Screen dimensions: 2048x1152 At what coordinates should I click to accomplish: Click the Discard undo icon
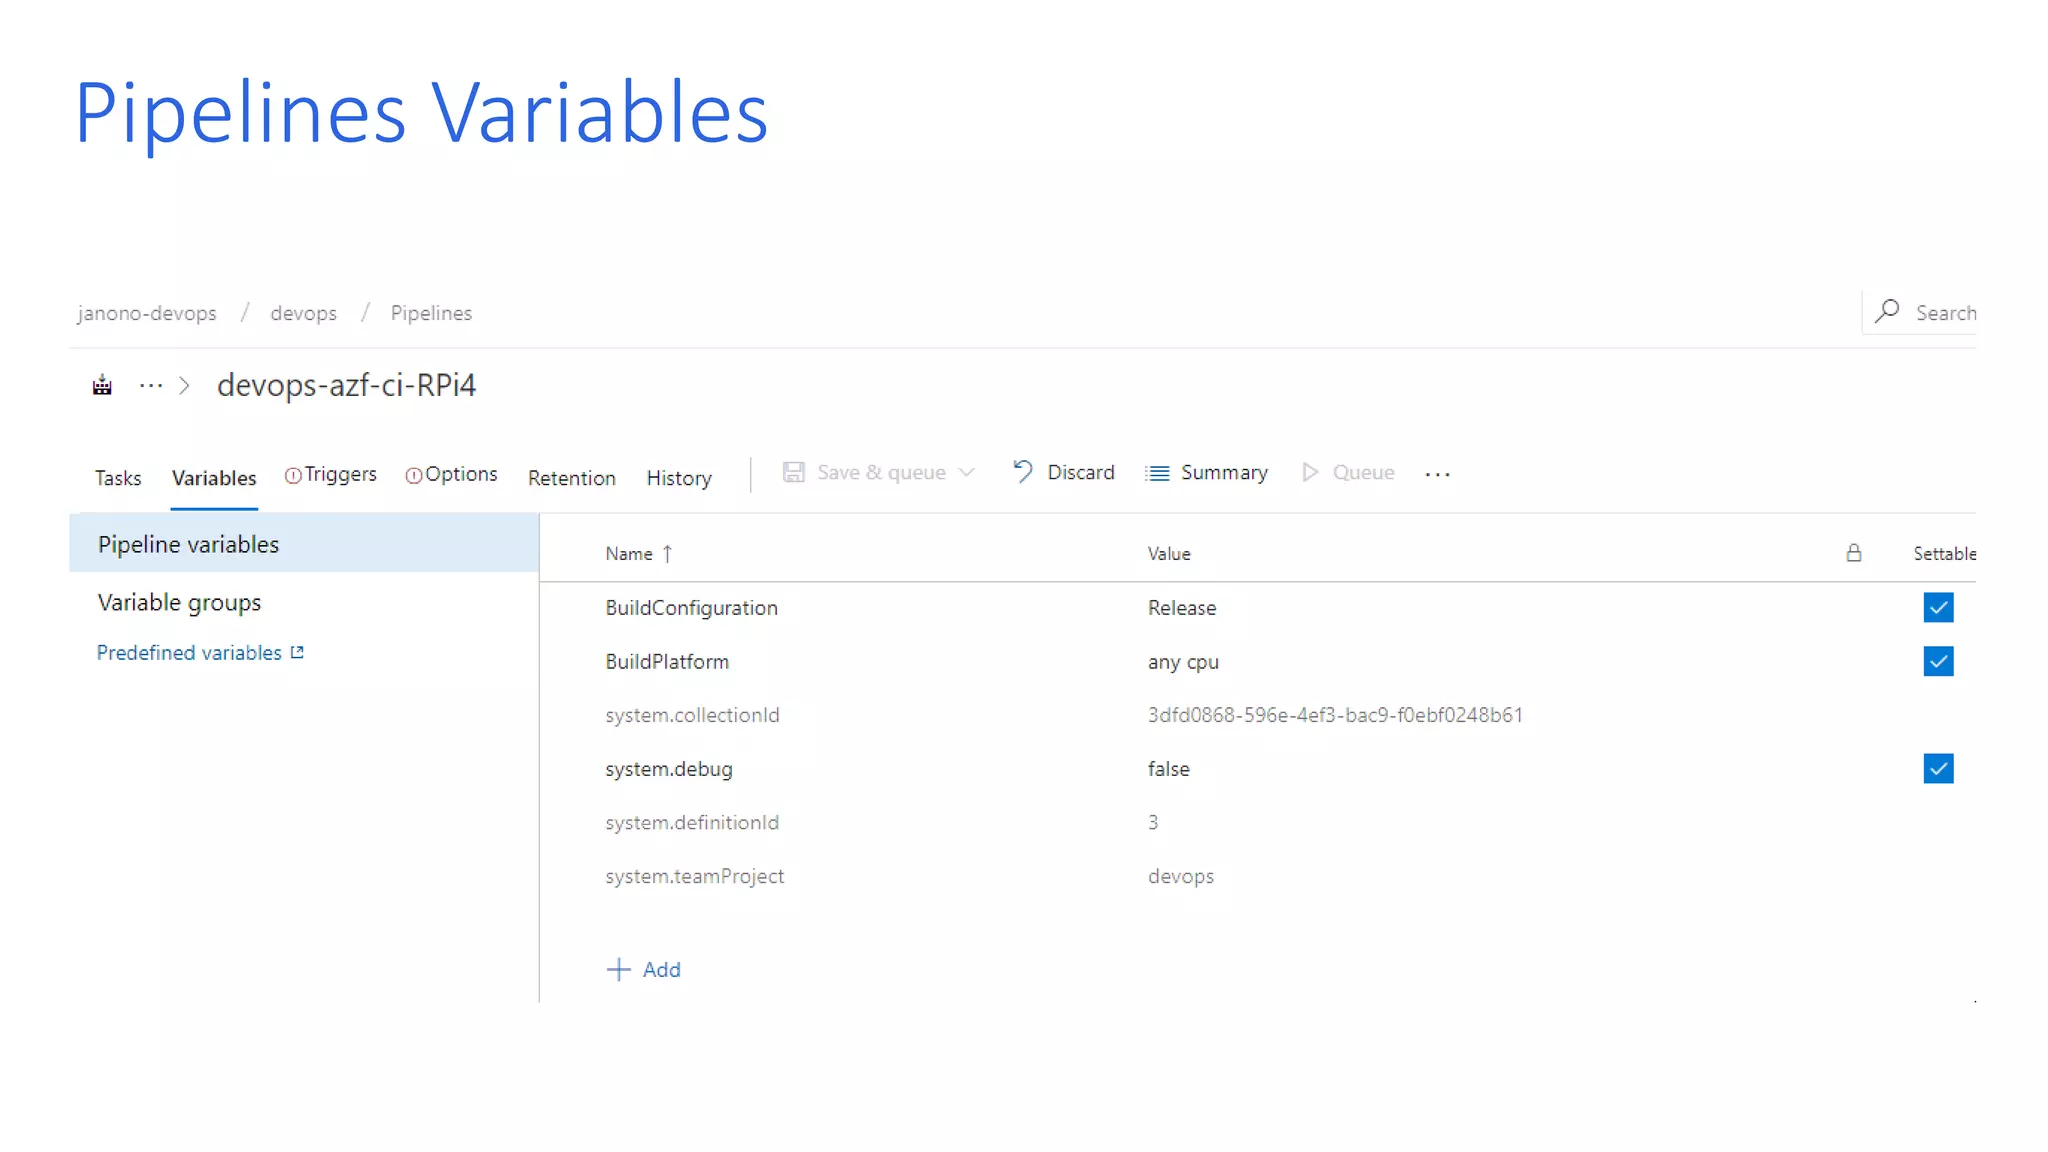1022,471
